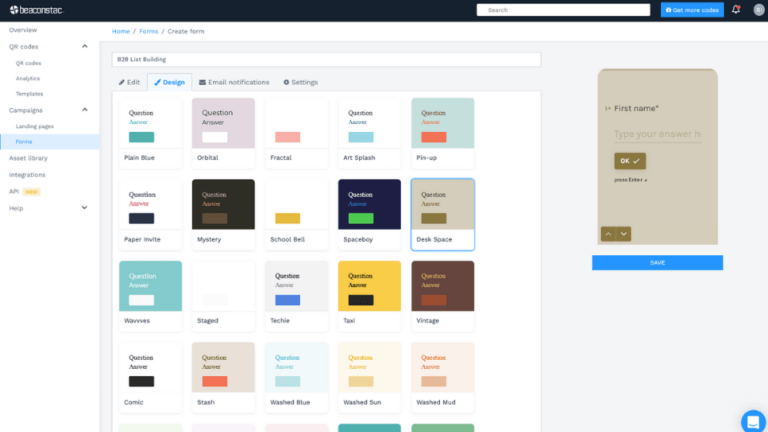
Task: Switch to the Edit tab
Action: click(x=129, y=82)
